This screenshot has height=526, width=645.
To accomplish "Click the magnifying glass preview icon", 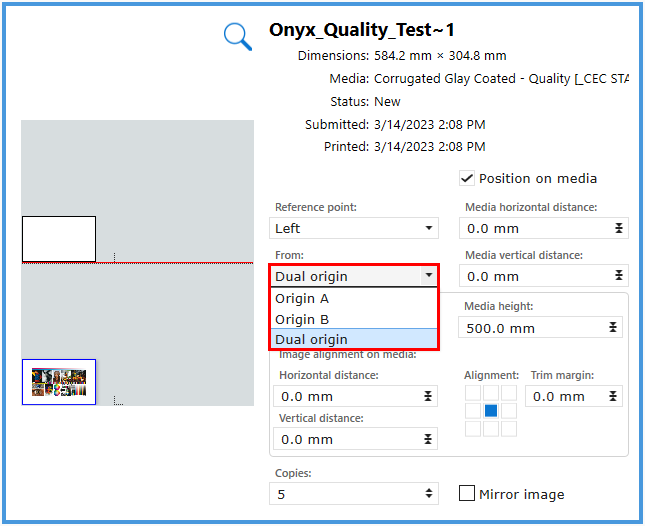I will [x=238, y=36].
